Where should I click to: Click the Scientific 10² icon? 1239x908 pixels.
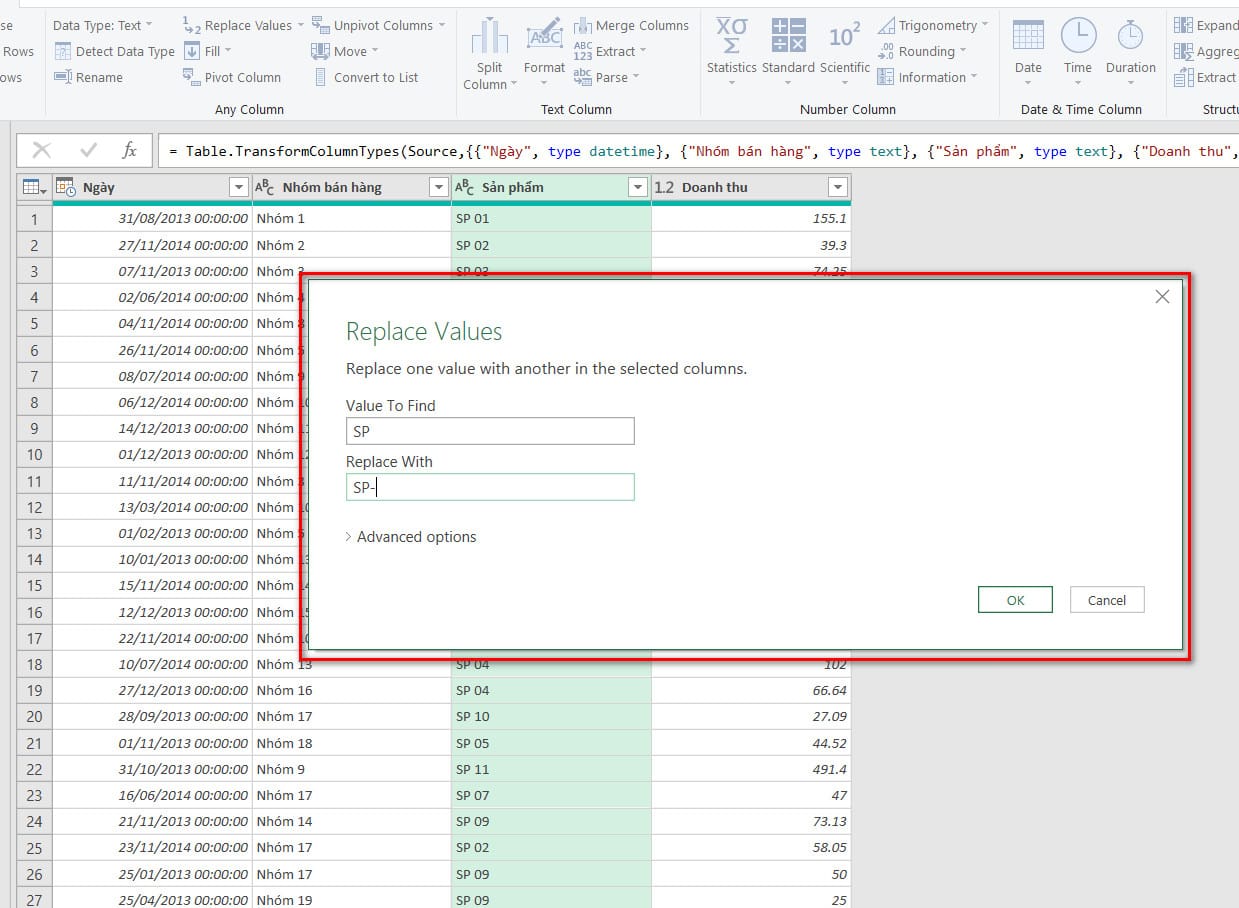pyautogui.click(x=844, y=36)
